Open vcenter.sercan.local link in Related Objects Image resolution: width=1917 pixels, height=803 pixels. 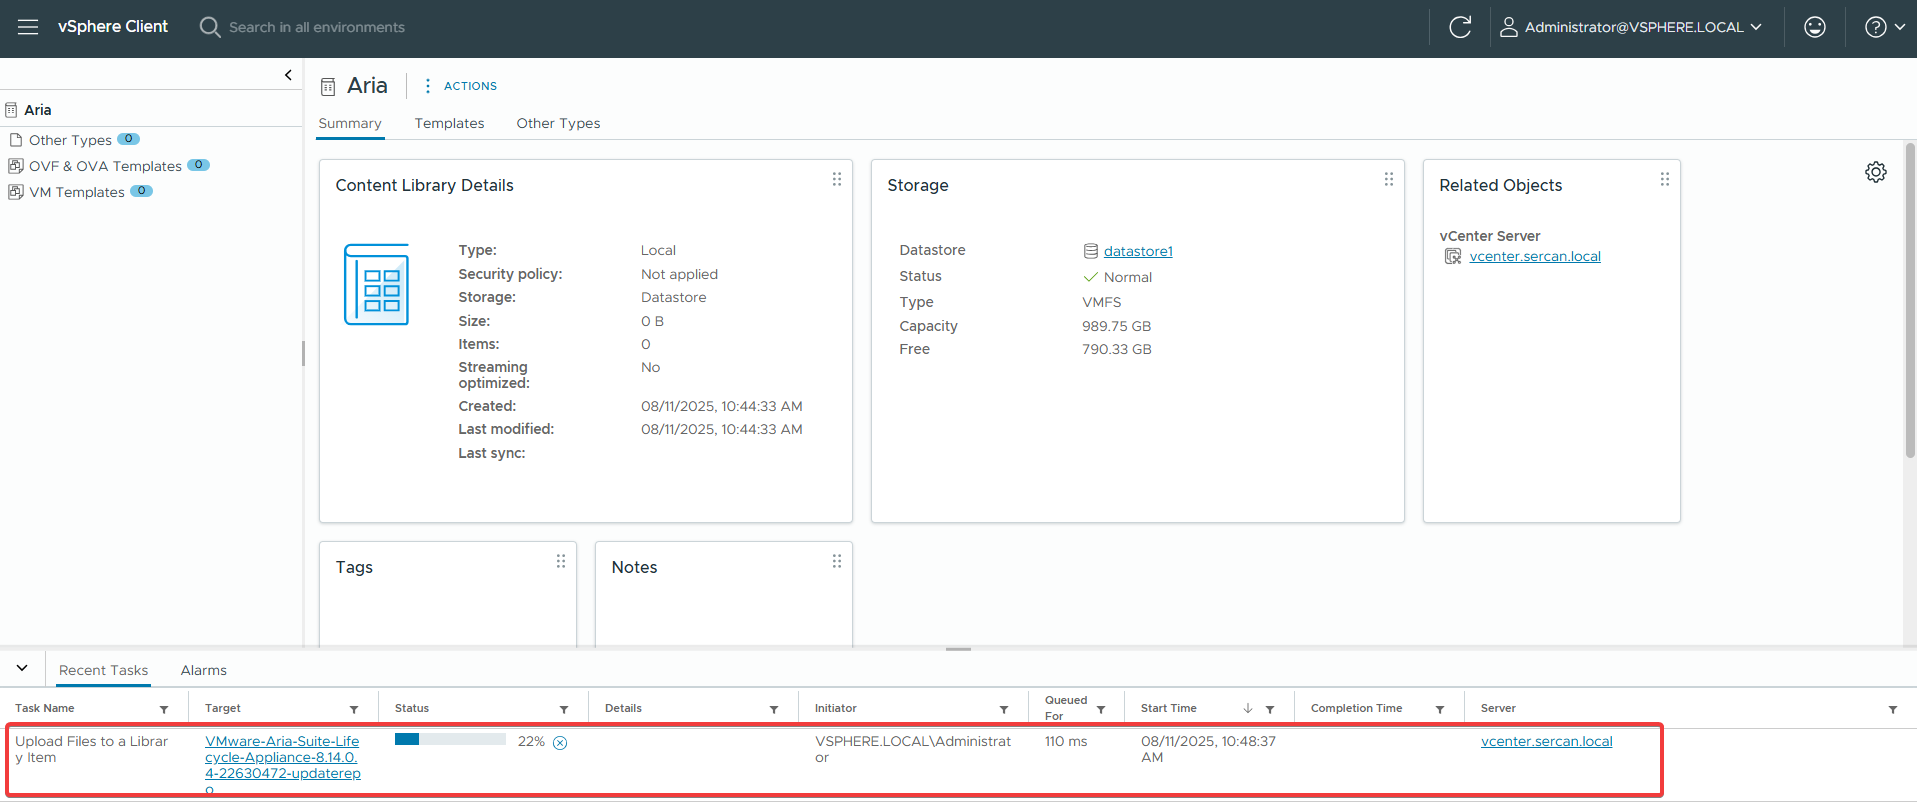click(1535, 257)
